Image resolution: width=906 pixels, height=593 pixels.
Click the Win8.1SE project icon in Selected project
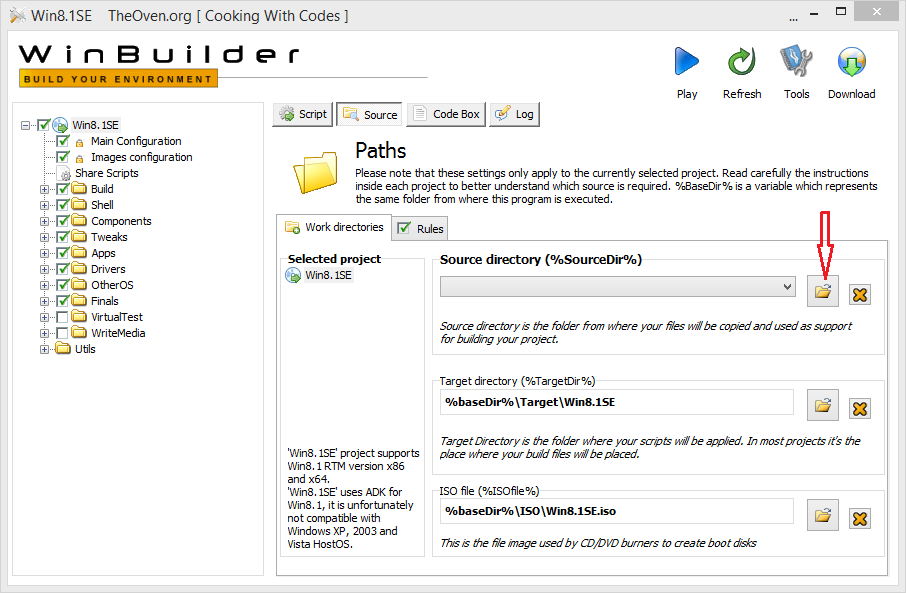click(x=293, y=275)
